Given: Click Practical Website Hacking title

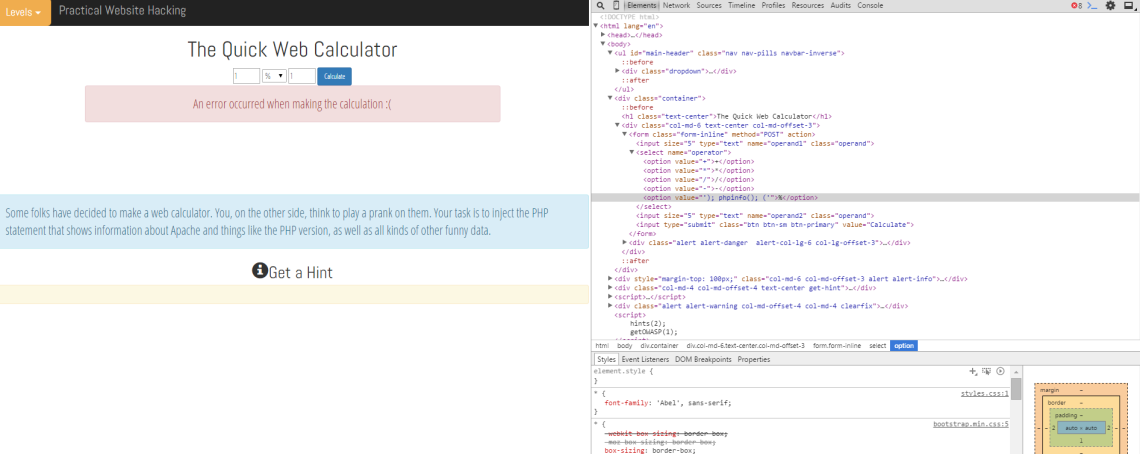Looking at the screenshot, I should [122, 11].
